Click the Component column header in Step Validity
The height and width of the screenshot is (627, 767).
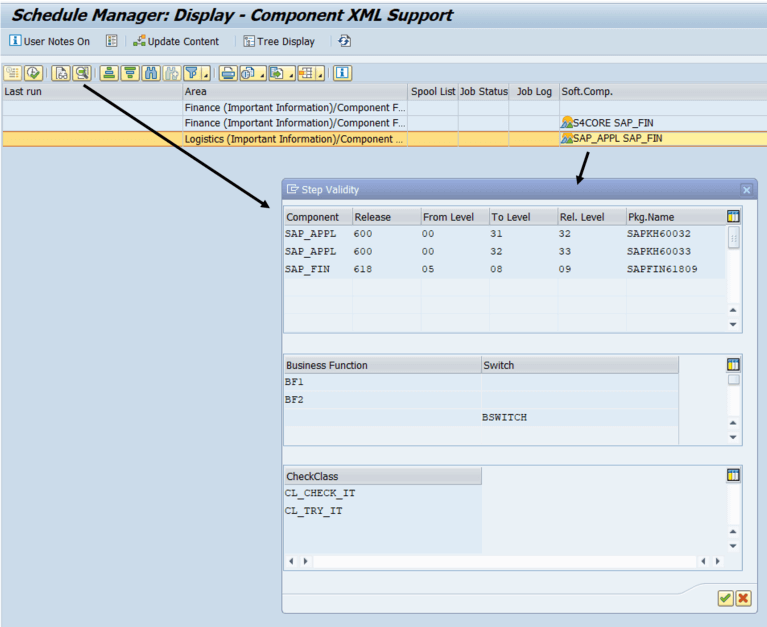[x=318, y=217]
